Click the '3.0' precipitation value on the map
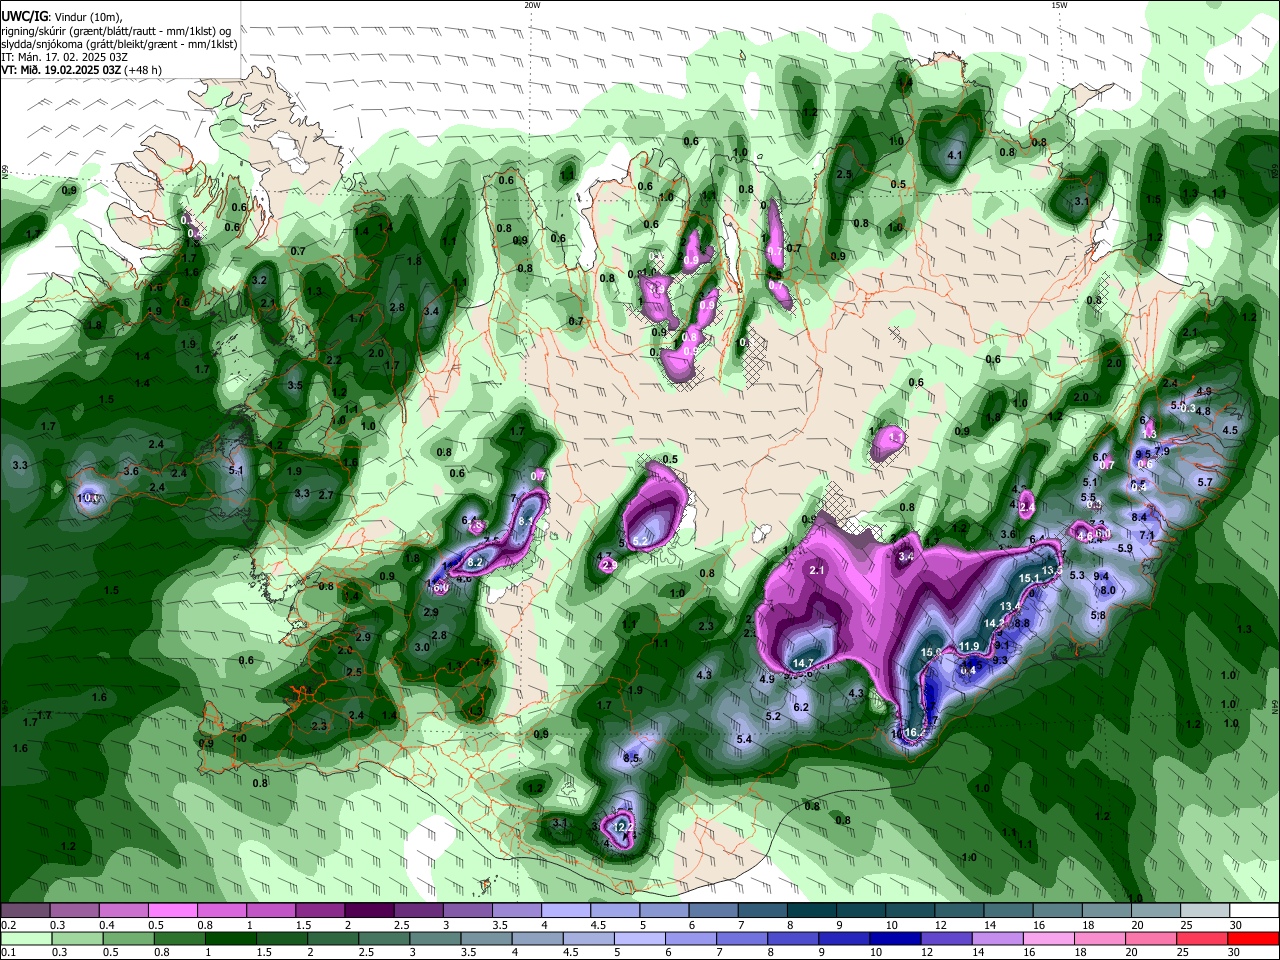Viewport: 1280px width, 960px height. [x=422, y=647]
